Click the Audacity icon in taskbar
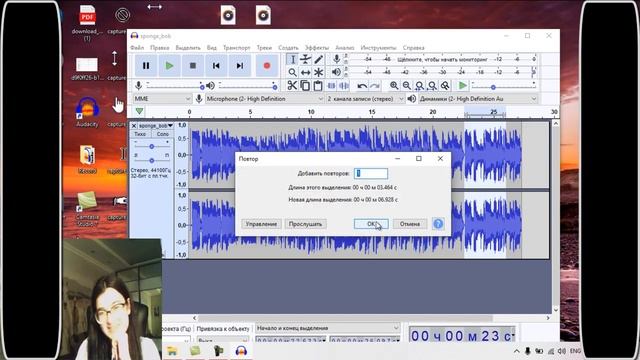Viewport: 640px width, 360px height. coord(241,351)
